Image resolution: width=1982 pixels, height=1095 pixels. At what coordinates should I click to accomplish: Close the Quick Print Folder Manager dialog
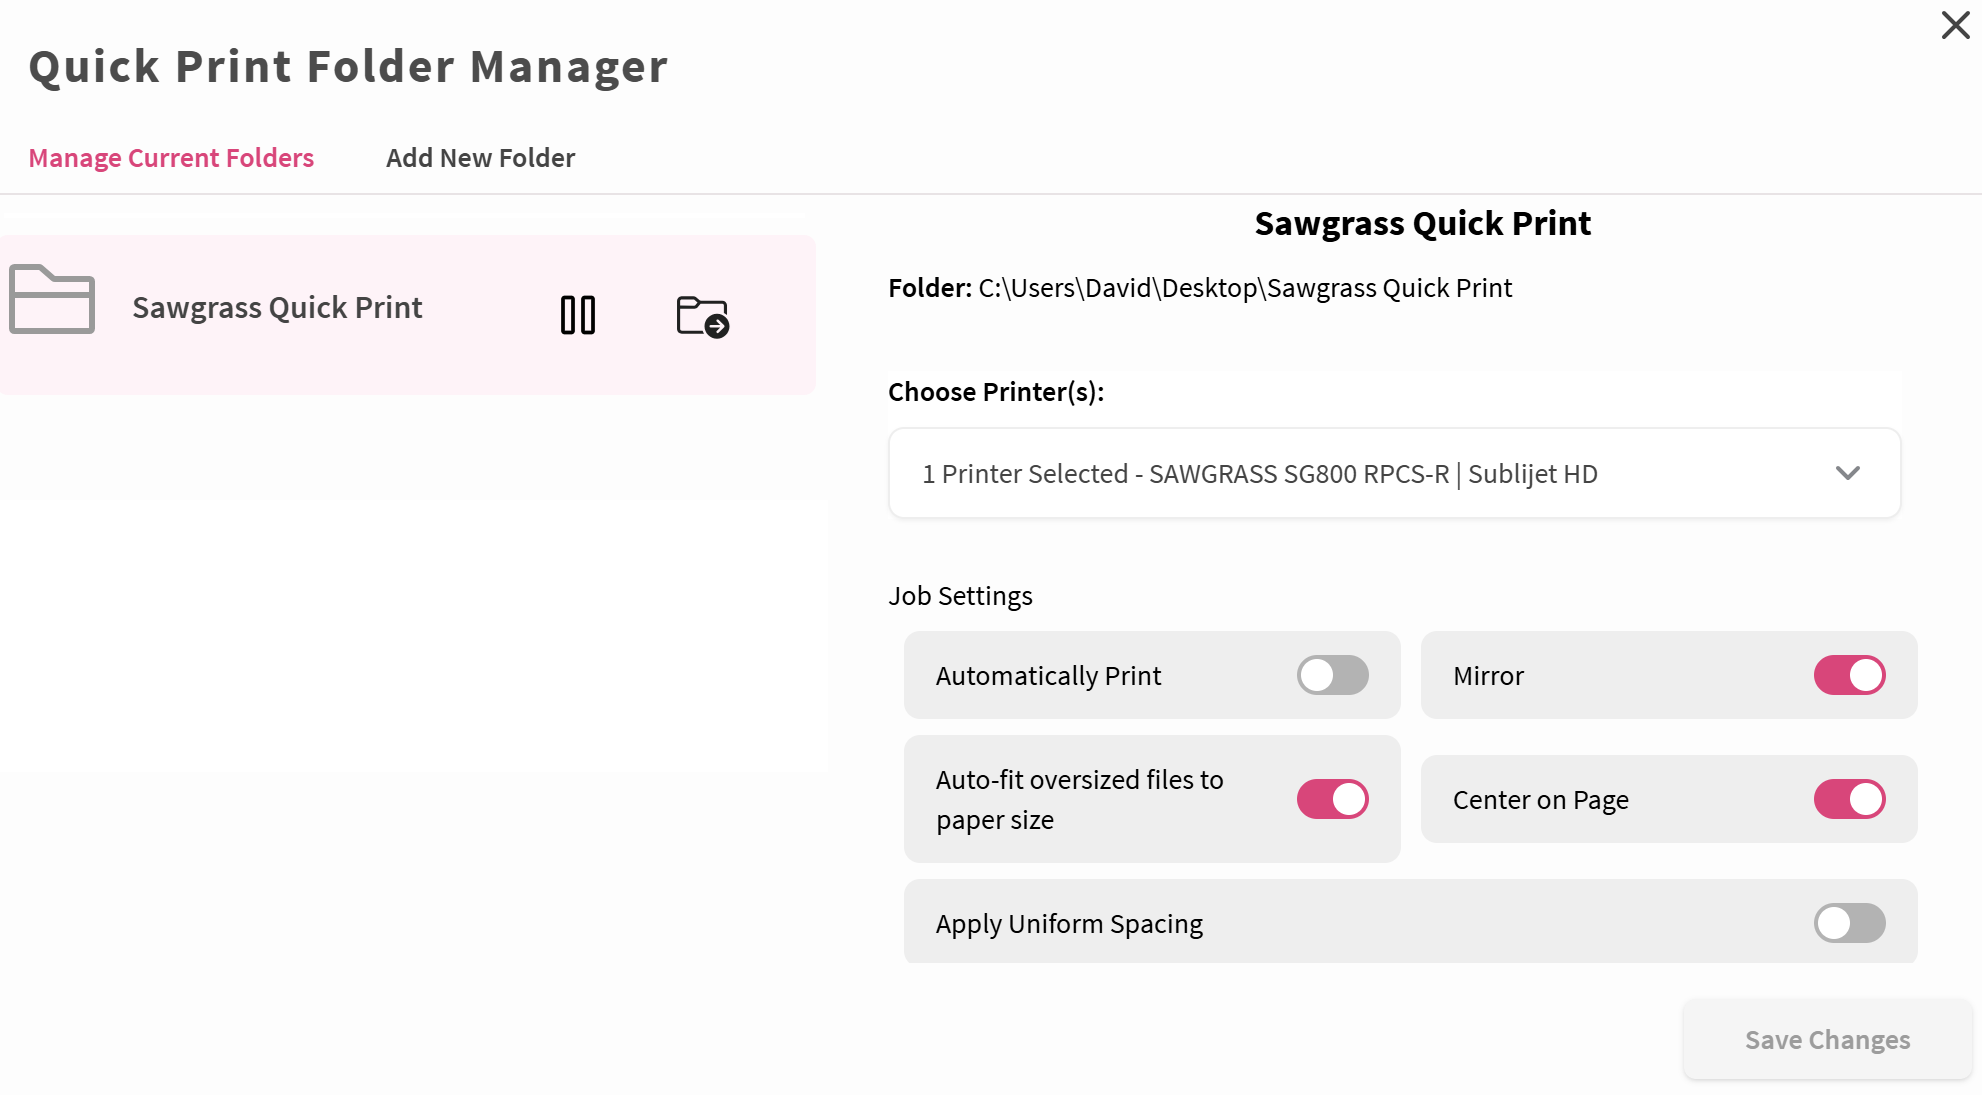coord(1955,25)
